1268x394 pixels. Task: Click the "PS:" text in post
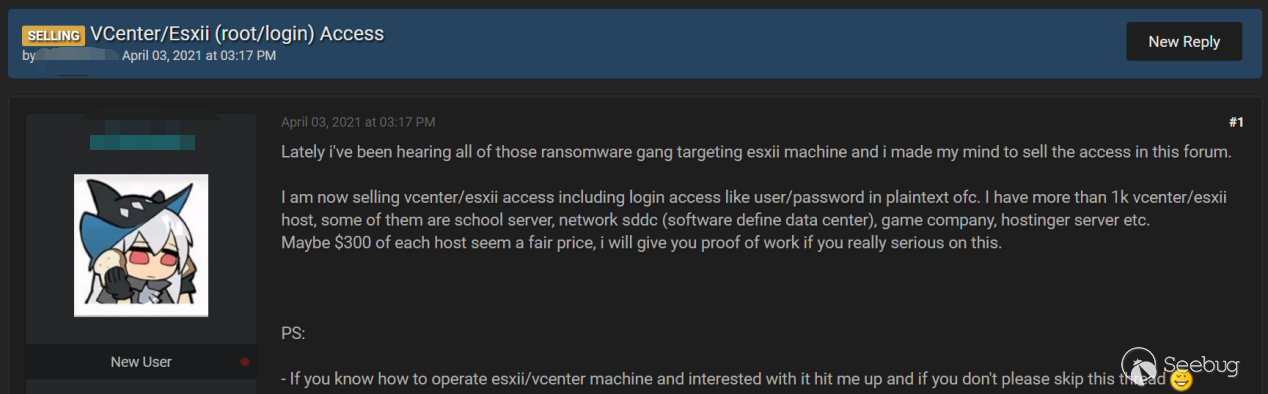coord(294,331)
